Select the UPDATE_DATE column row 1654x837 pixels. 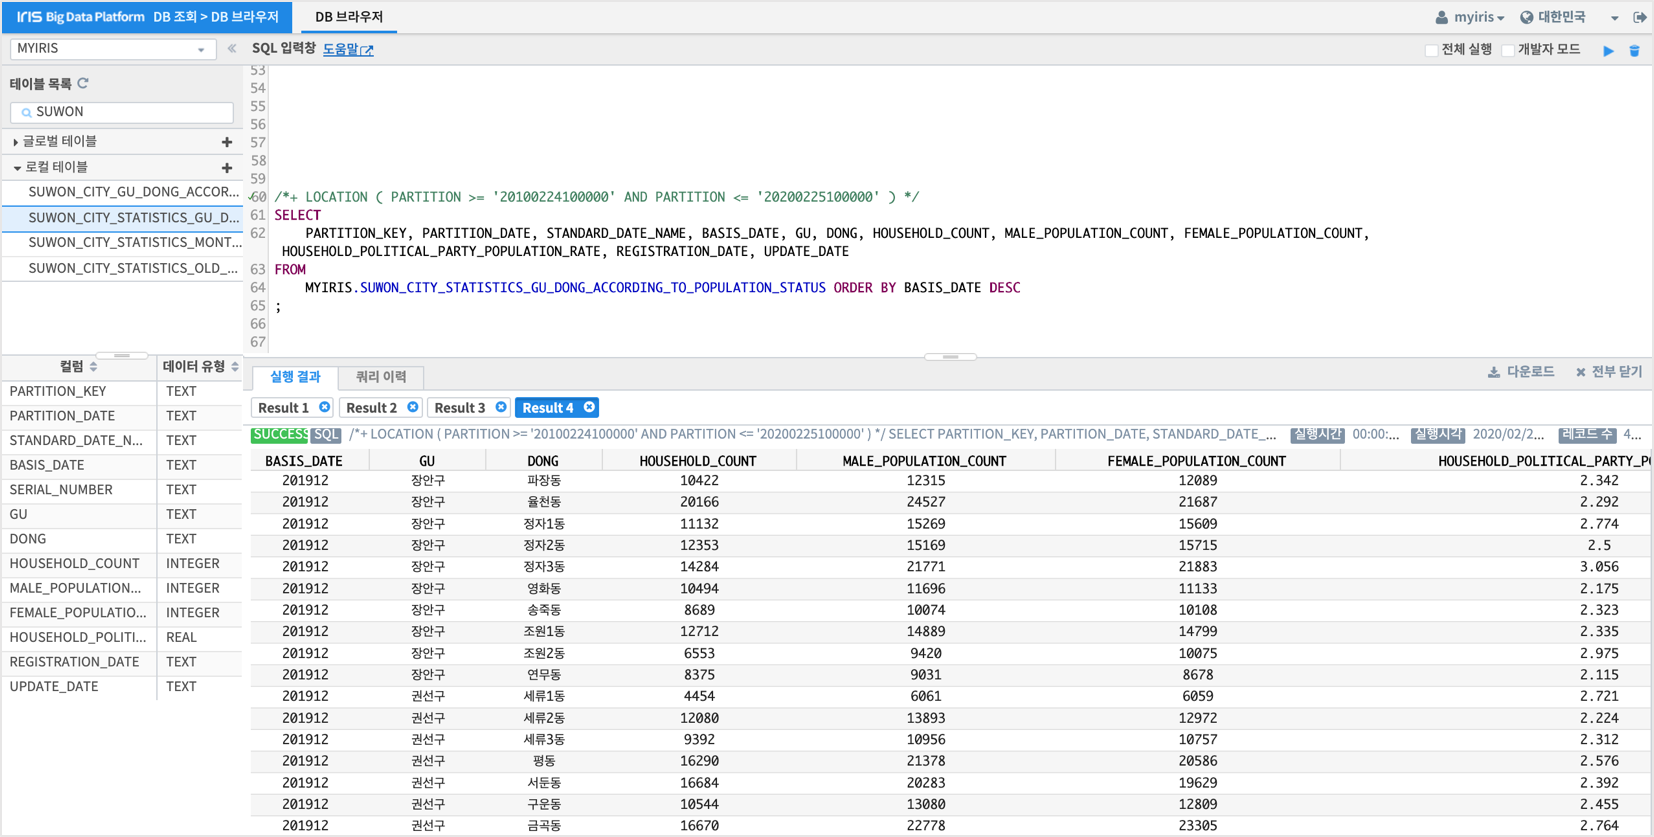click(122, 687)
